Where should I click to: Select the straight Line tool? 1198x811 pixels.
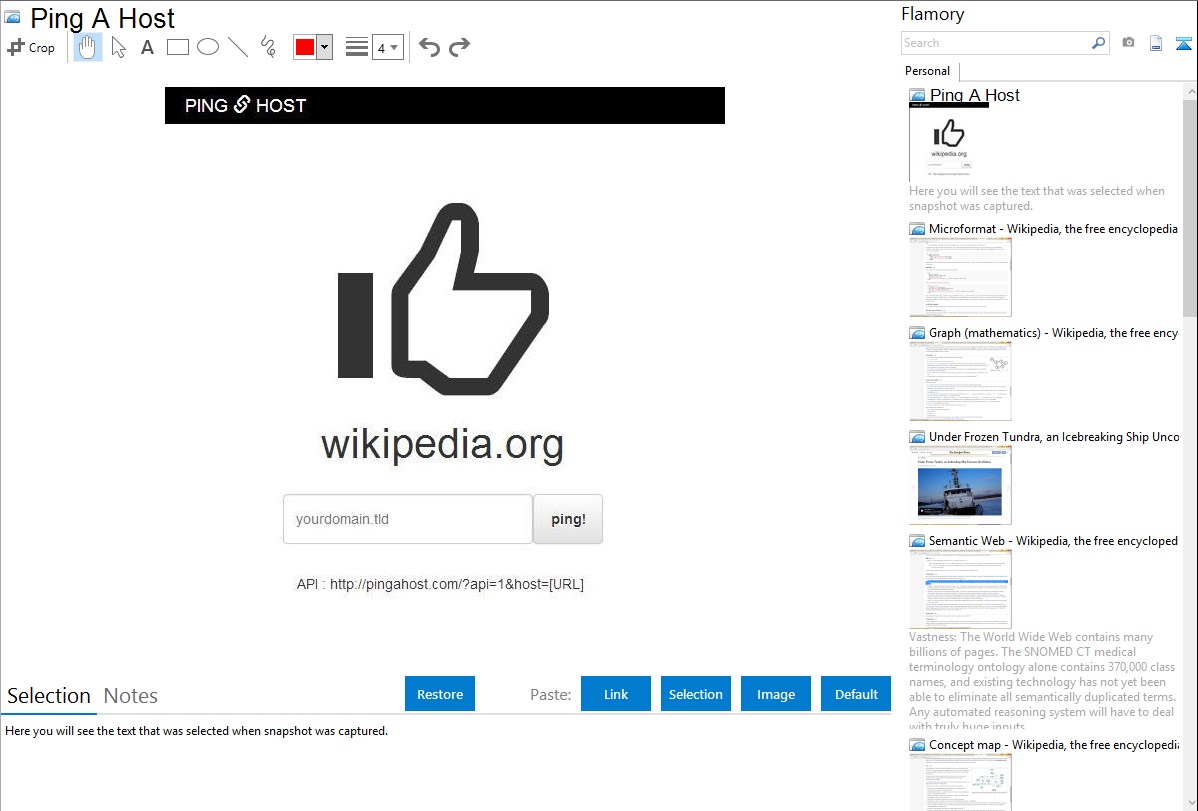(x=238, y=47)
